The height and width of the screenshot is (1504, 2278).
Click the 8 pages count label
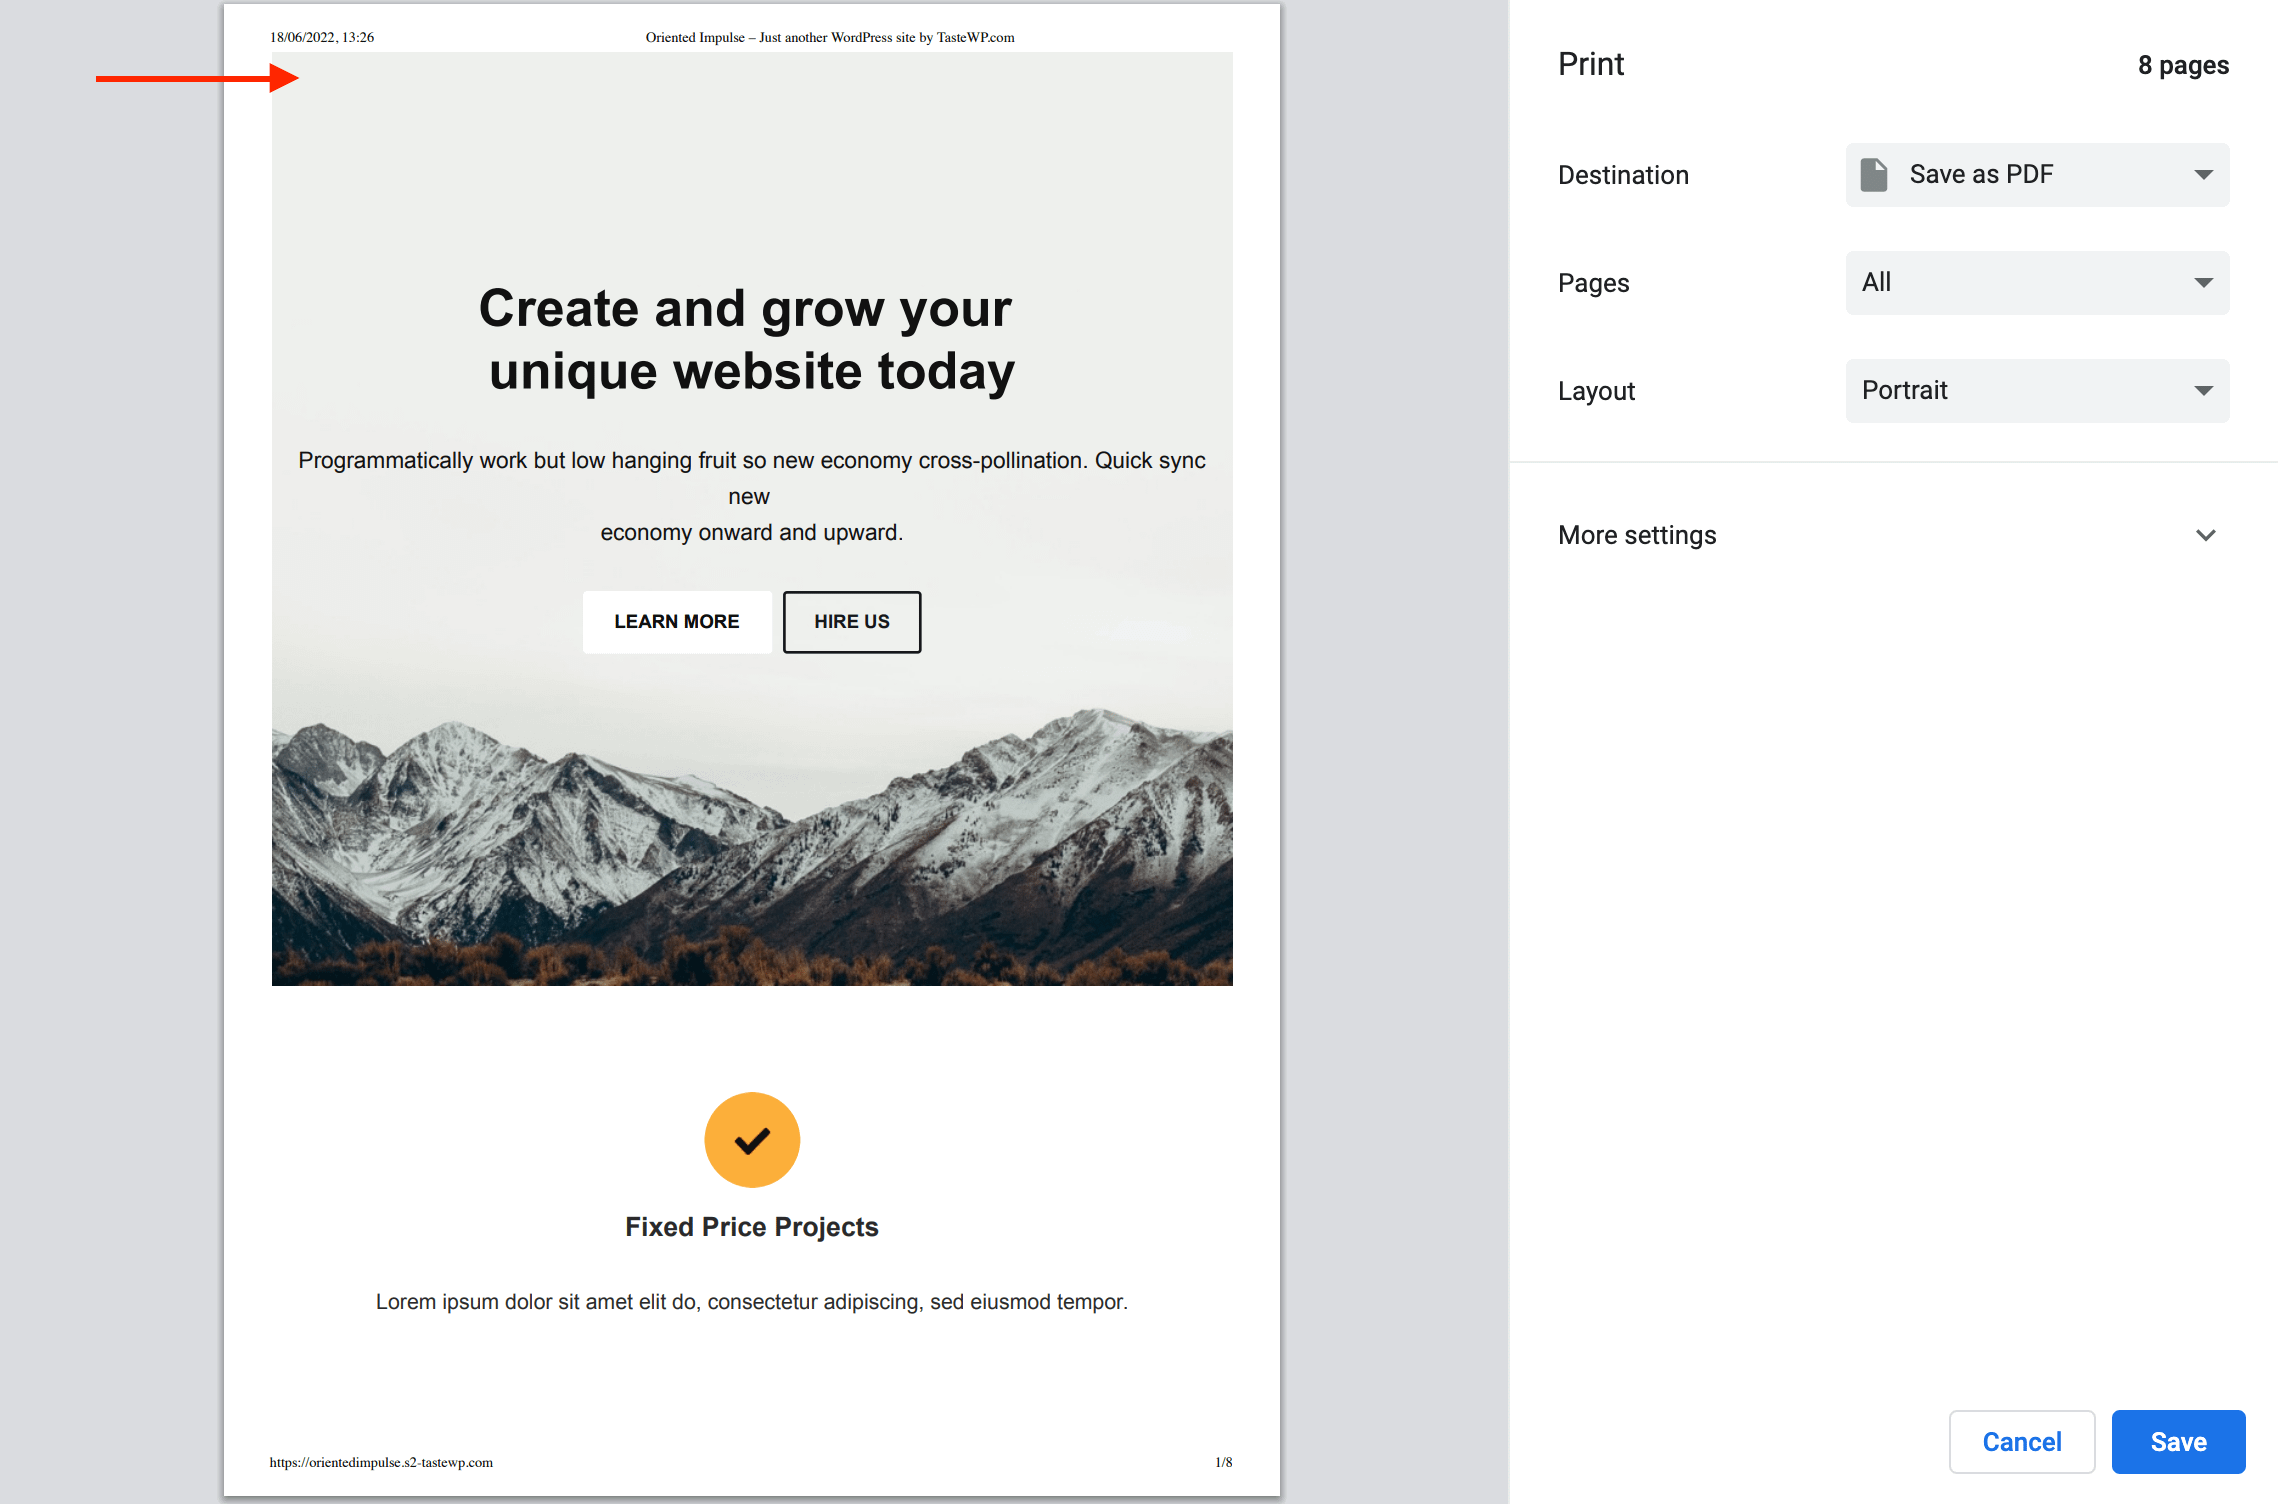pyautogui.click(x=2182, y=66)
